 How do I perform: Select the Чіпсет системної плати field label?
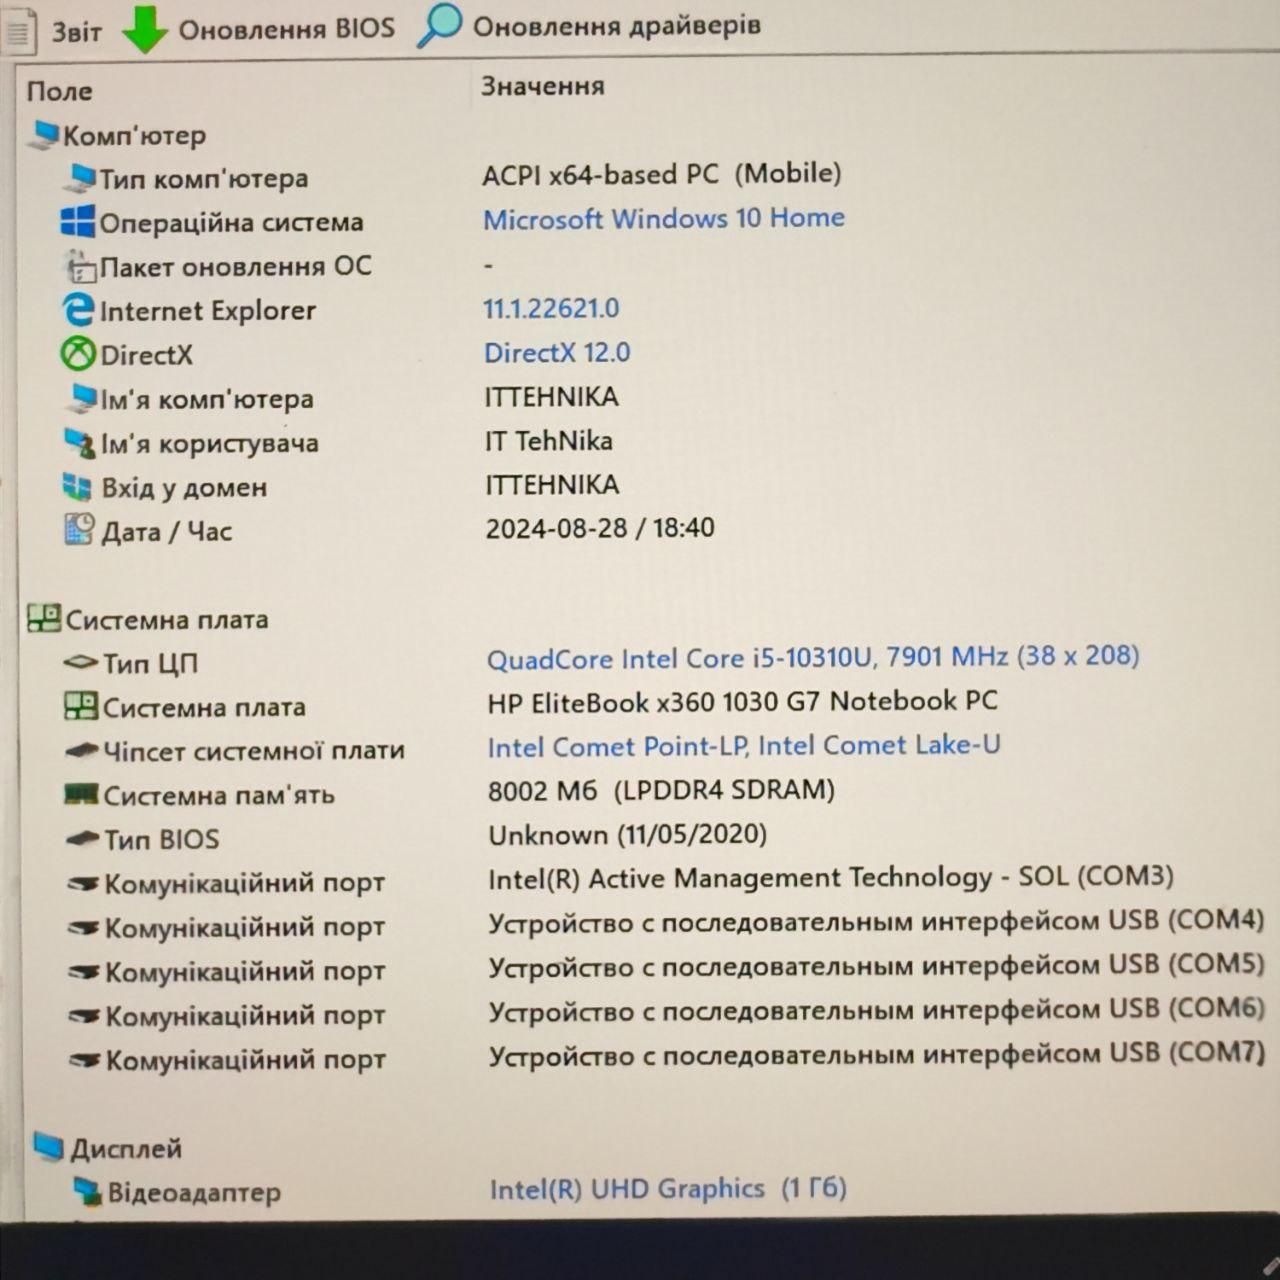tap(254, 752)
